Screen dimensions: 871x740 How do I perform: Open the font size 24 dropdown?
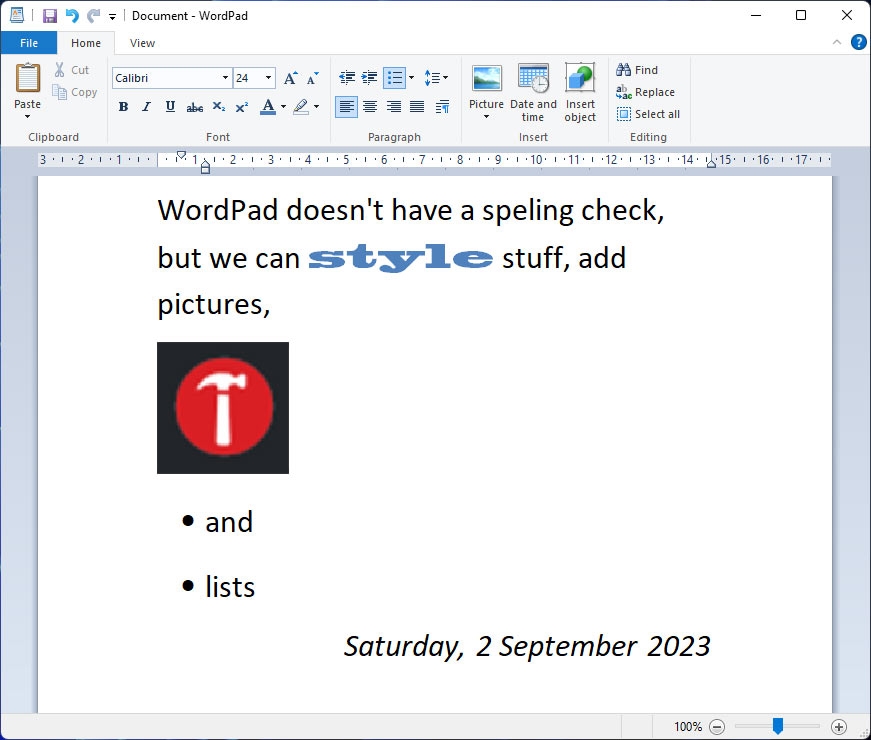point(268,78)
